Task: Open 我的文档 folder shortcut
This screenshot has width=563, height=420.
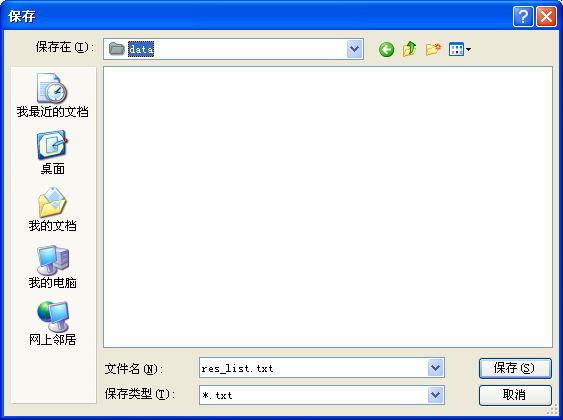Action: [52, 210]
